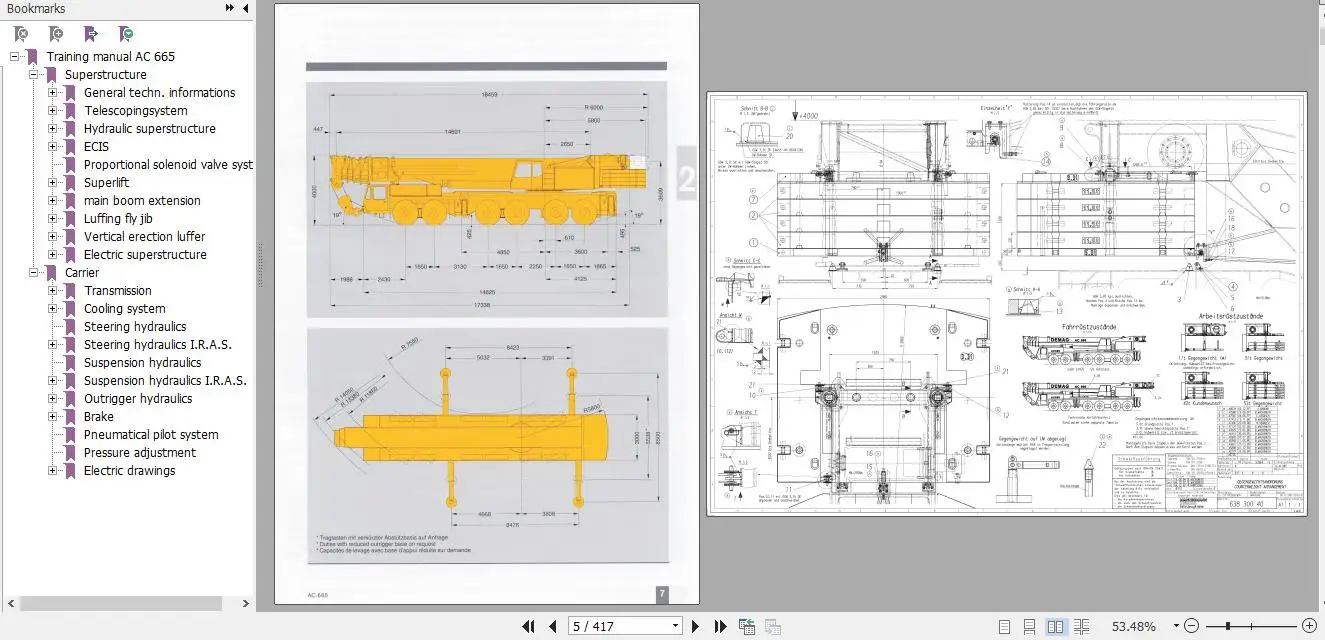Screen dimensions: 1325x640
Task: Open the bookmark options menu icon
Action: click(x=126, y=34)
